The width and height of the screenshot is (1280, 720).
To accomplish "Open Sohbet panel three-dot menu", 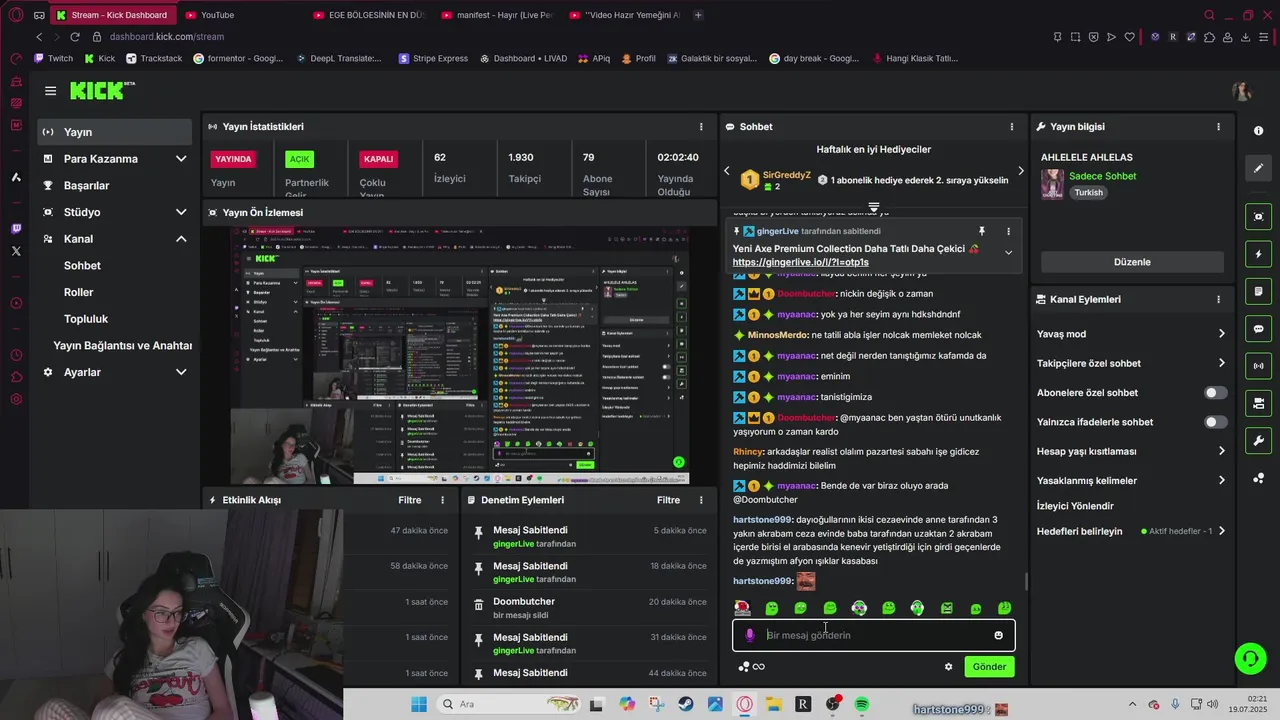I will coord(1012,127).
